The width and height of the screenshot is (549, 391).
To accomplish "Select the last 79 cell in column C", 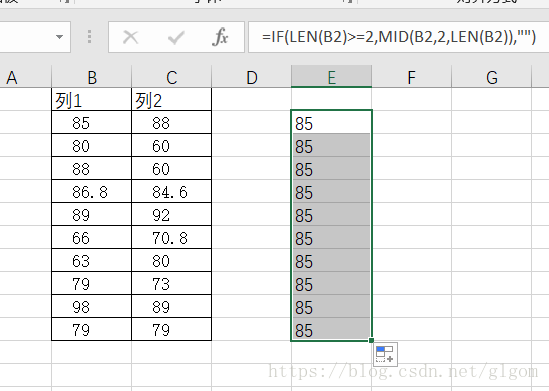I will [172, 329].
